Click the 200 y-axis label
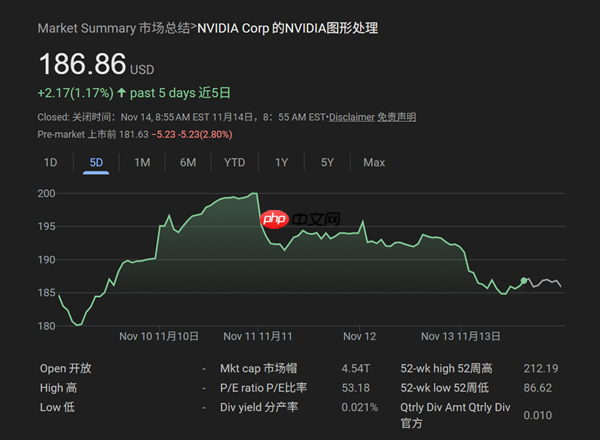600x440 pixels. pos(46,194)
